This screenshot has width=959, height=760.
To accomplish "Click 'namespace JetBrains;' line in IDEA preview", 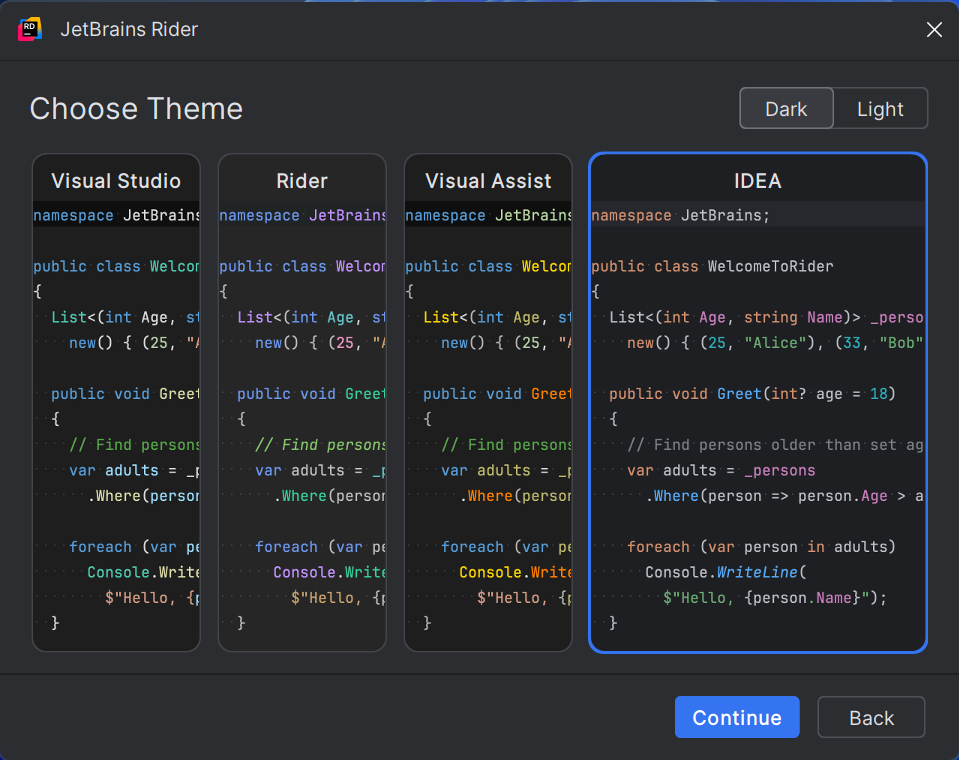I will click(680, 215).
